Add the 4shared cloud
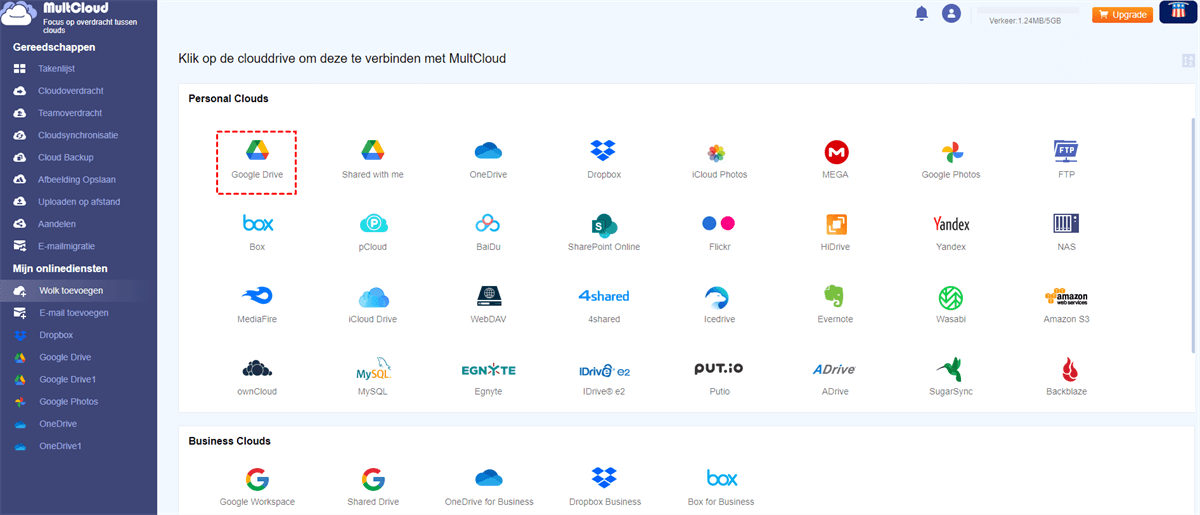Viewport: 1200px width, 515px height. [x=603, y=305]
